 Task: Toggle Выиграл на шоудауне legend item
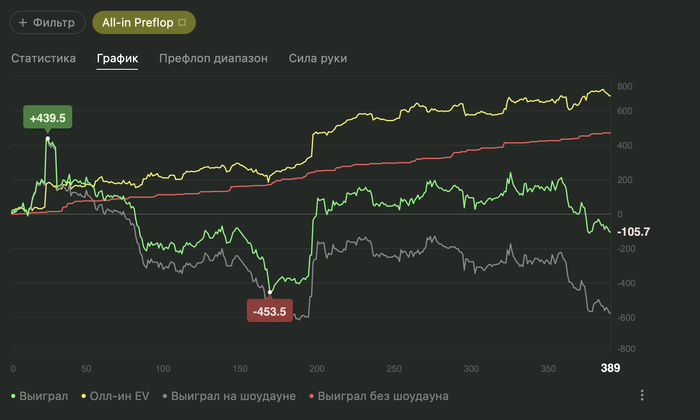click(233, 397)
